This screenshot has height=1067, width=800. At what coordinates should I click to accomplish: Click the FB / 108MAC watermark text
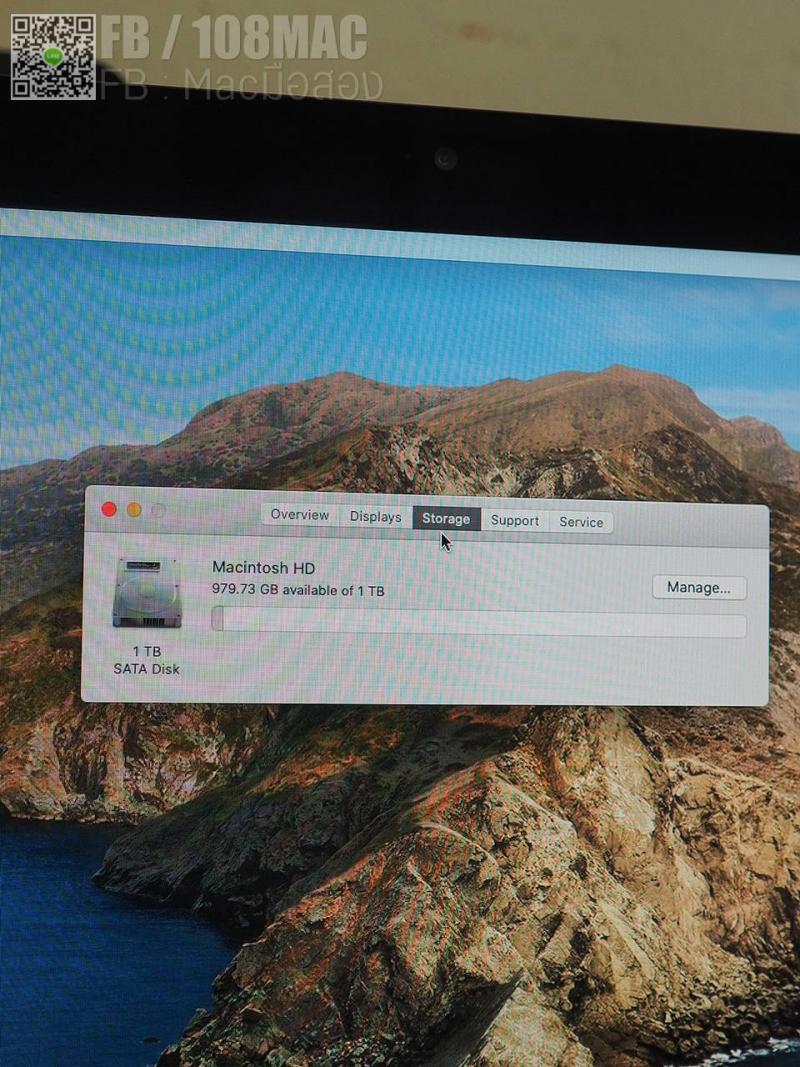coord(235,40)
